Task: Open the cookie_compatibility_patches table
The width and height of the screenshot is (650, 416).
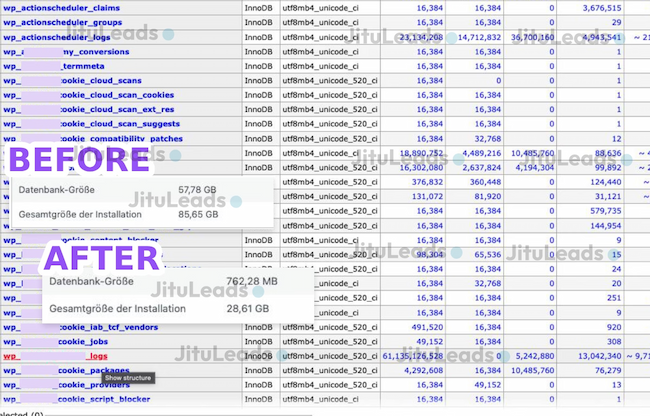Action: click(93, 138)
